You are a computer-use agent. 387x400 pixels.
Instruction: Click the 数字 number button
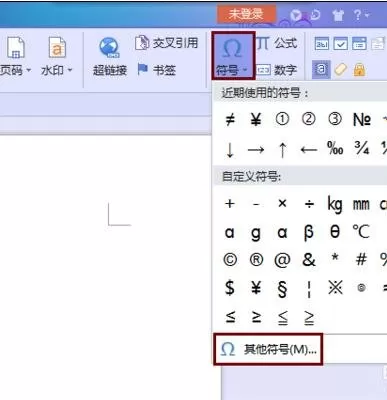tap(277, 70)
